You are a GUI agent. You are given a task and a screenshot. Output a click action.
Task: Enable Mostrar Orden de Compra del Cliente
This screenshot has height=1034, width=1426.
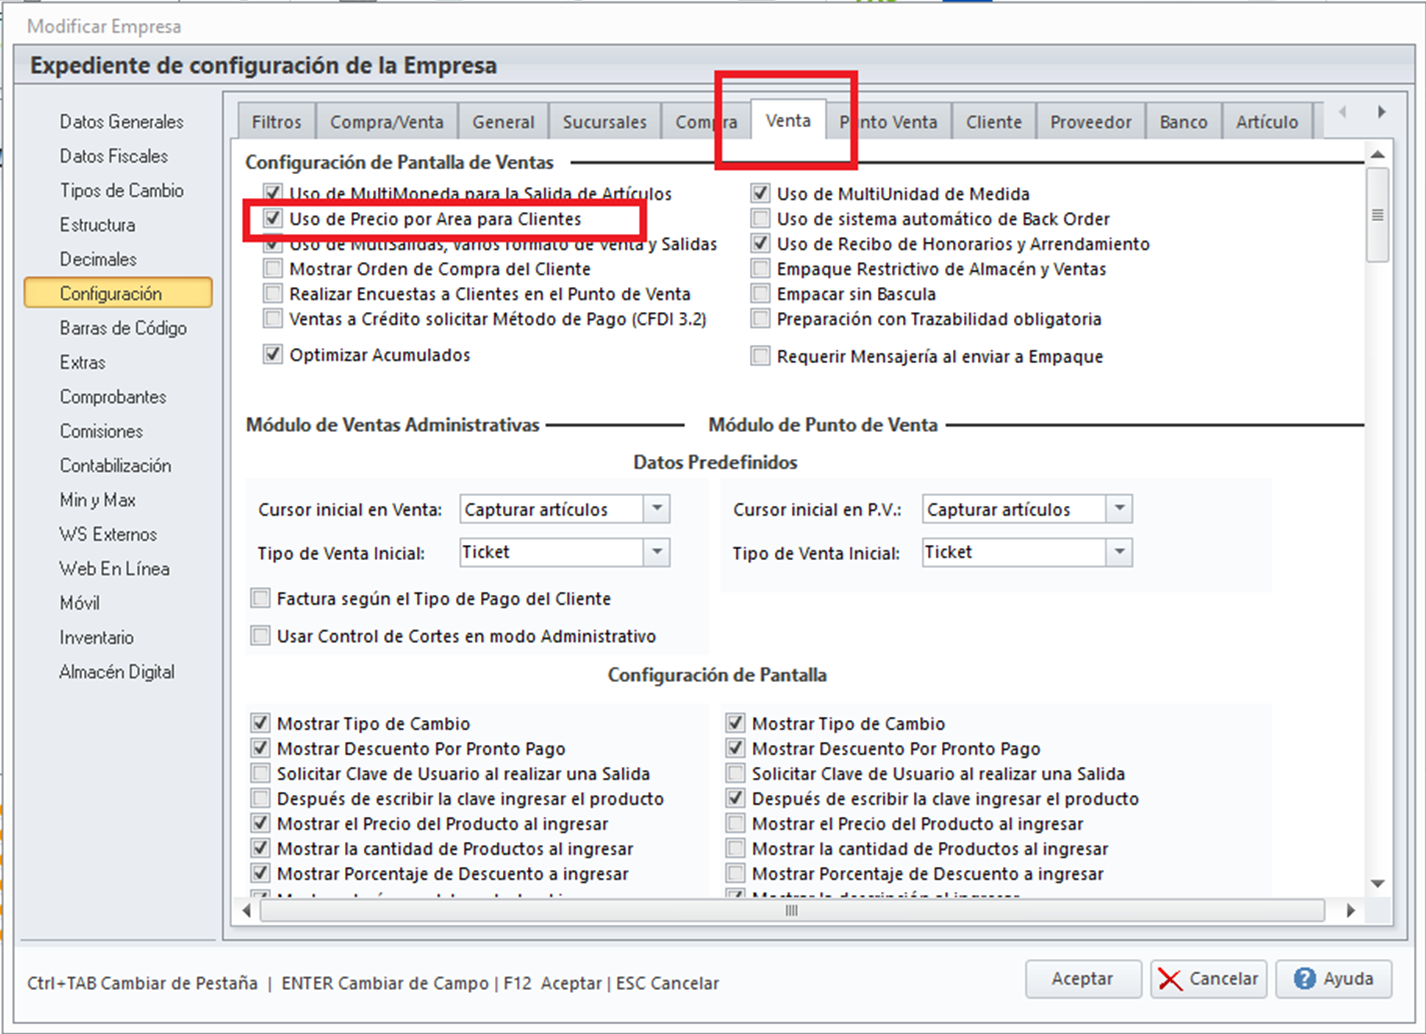pyautogui.click(x=273, y=269)
